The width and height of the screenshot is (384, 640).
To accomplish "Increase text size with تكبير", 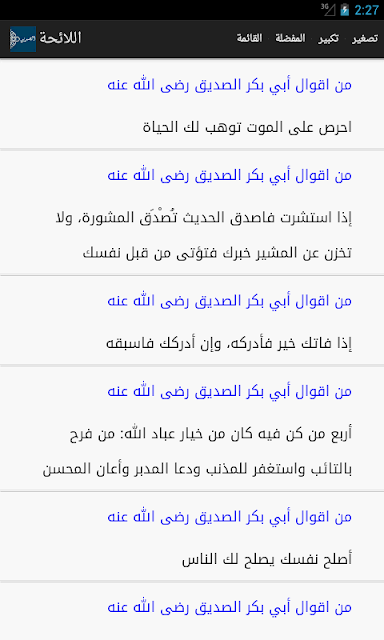I will [329, 38].
